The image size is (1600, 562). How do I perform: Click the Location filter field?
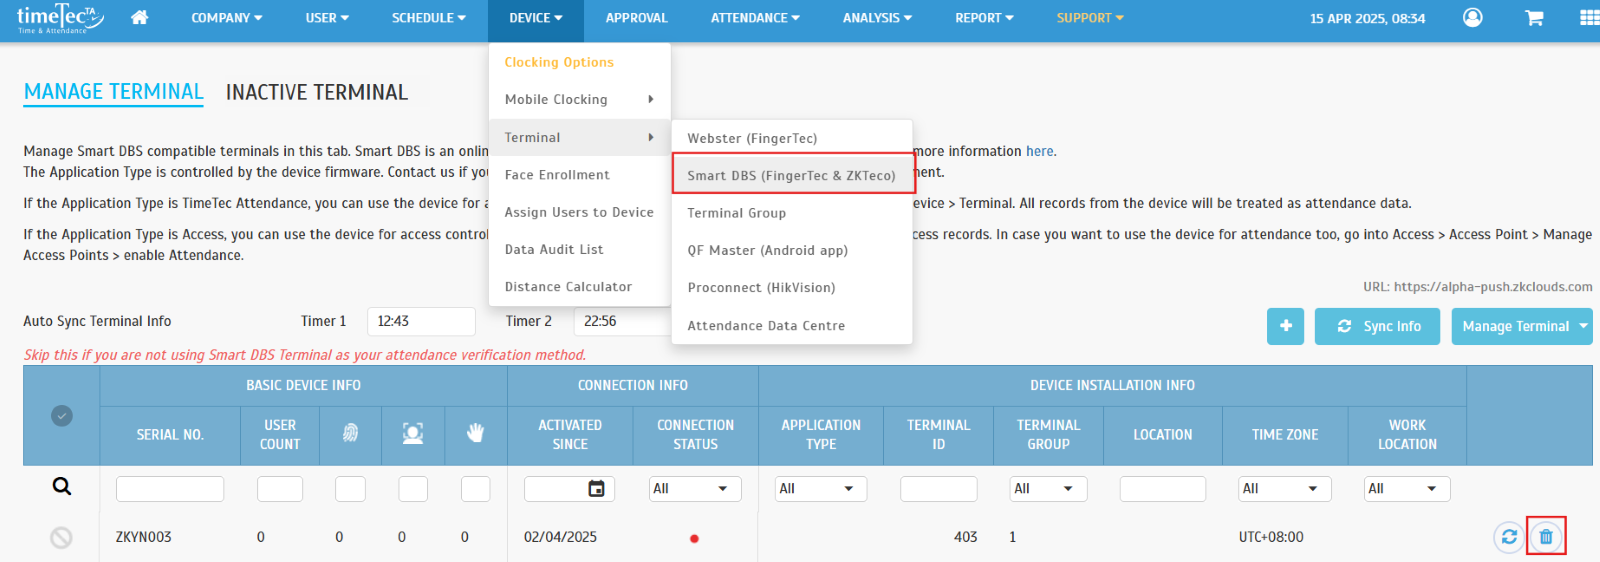(1162, 489)
